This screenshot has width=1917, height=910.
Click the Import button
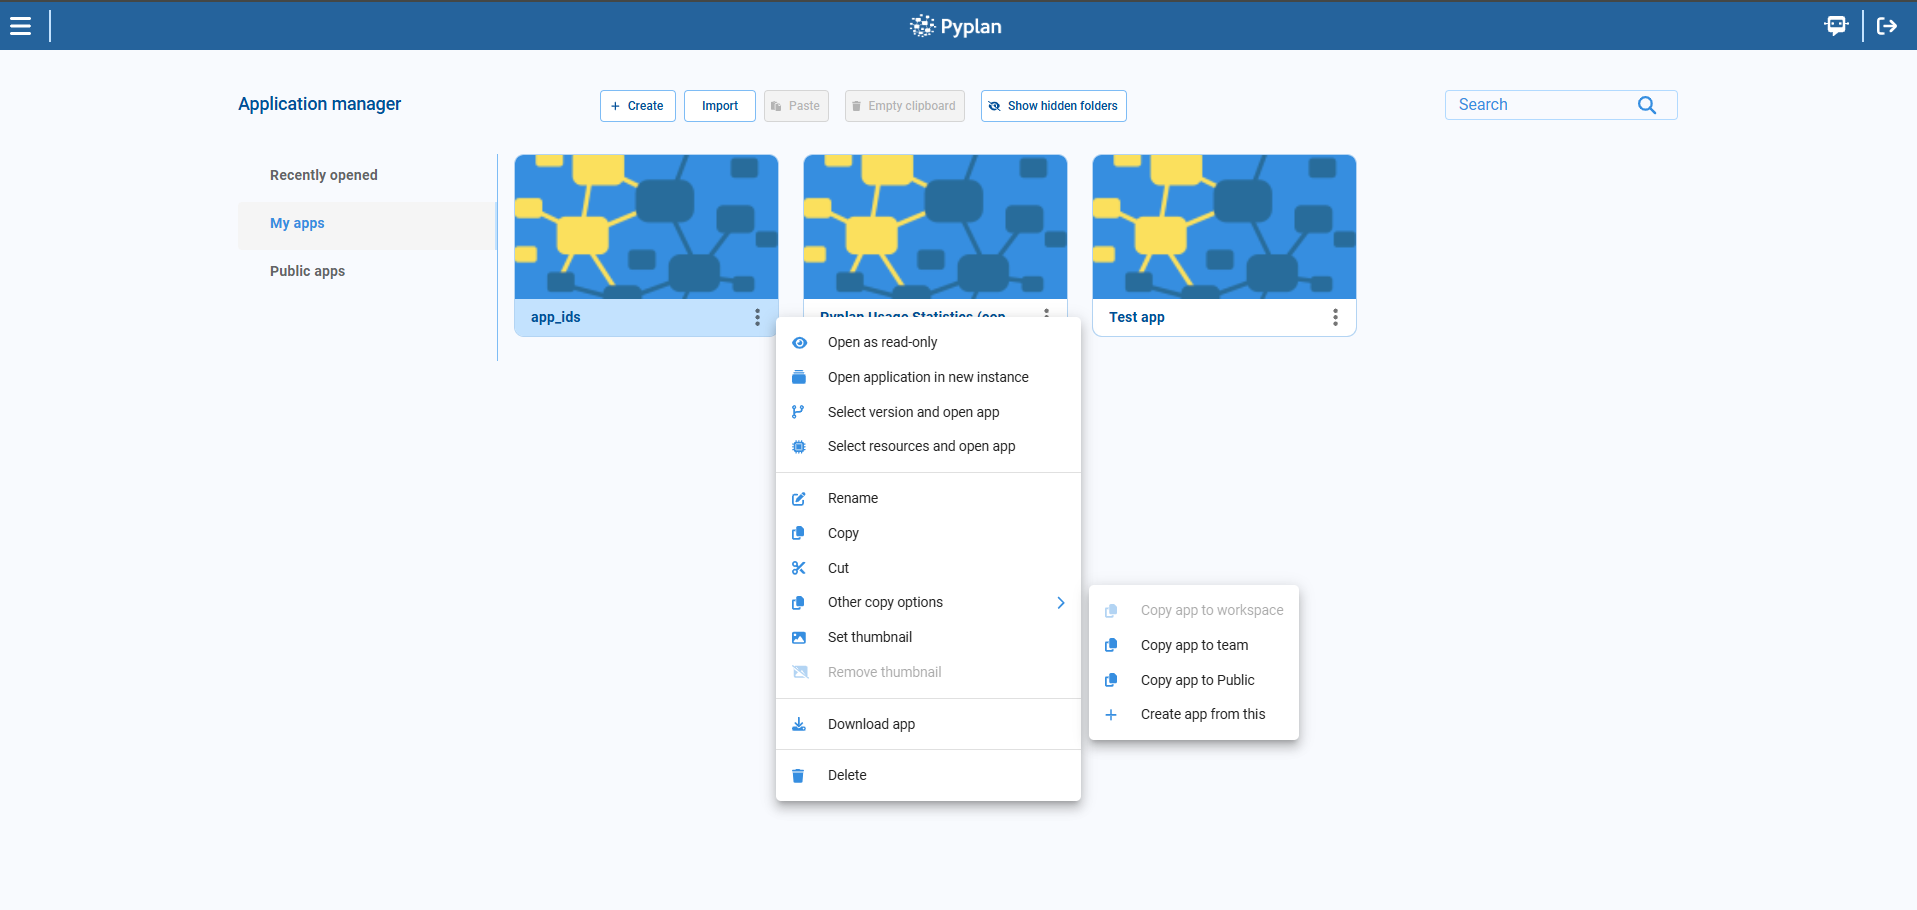coord(719,106)
